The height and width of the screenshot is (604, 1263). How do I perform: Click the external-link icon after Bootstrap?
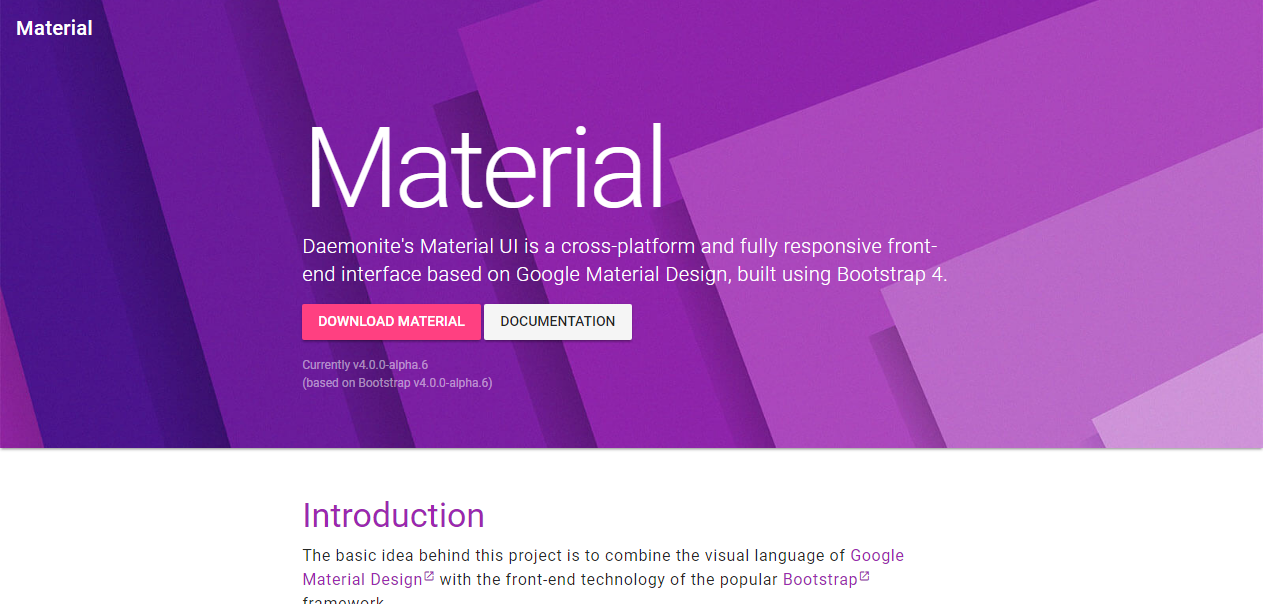coord(865,576)
